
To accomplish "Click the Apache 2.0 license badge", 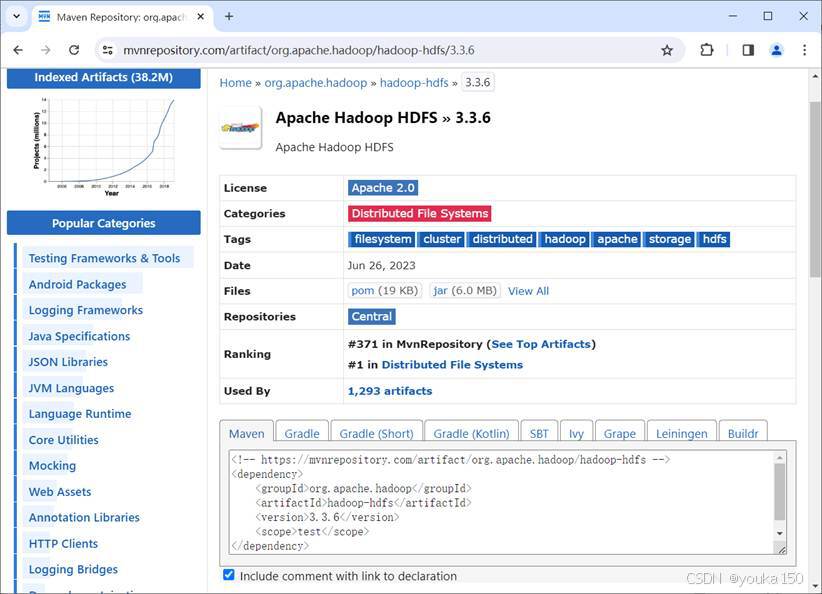I will 383,188.
